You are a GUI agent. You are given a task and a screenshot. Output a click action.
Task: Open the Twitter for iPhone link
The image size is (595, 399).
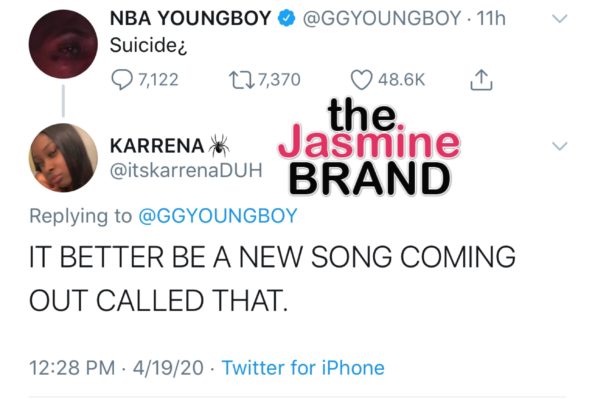pos(303,367)
